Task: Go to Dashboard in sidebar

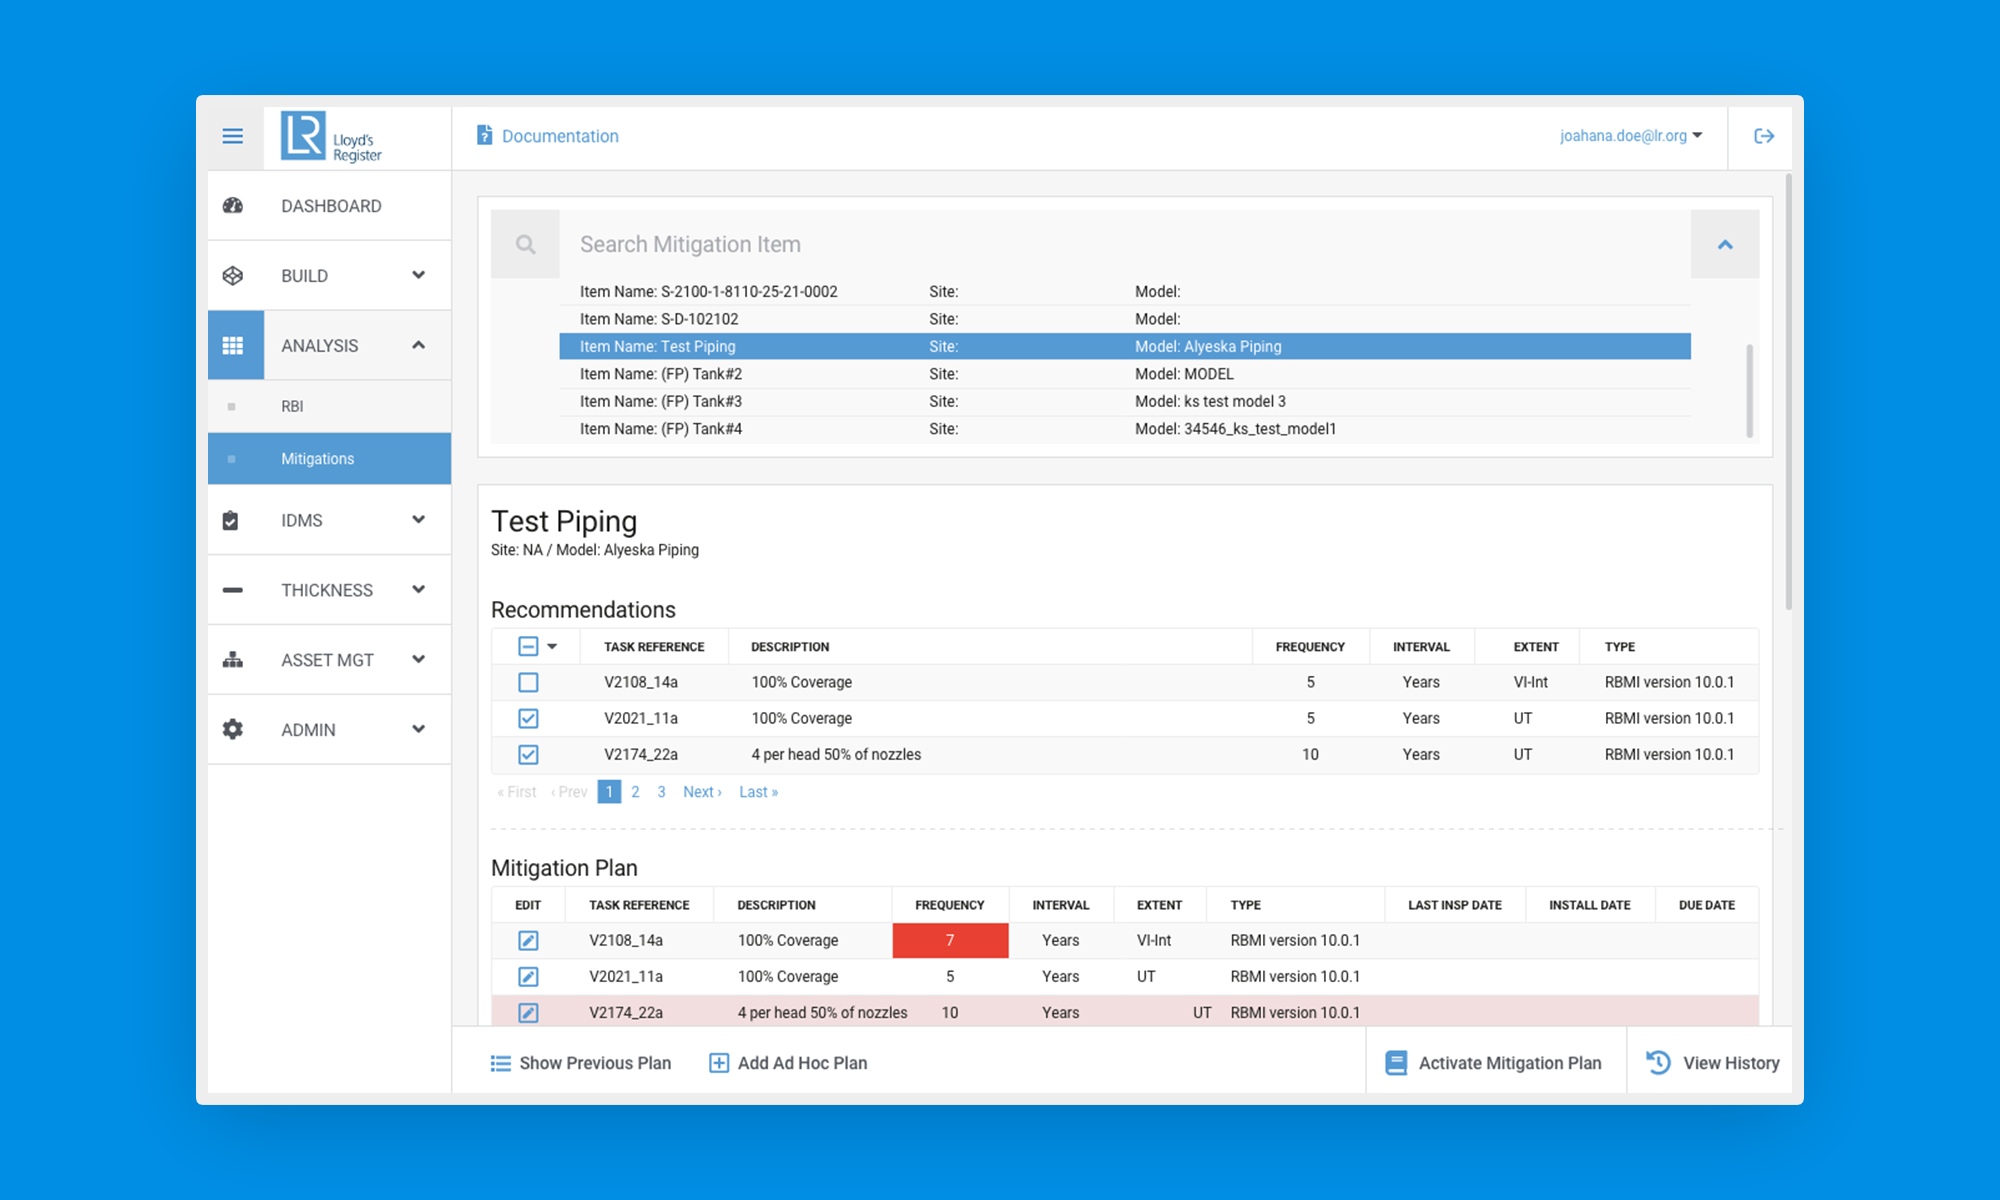Action: (x=329, y=206)
